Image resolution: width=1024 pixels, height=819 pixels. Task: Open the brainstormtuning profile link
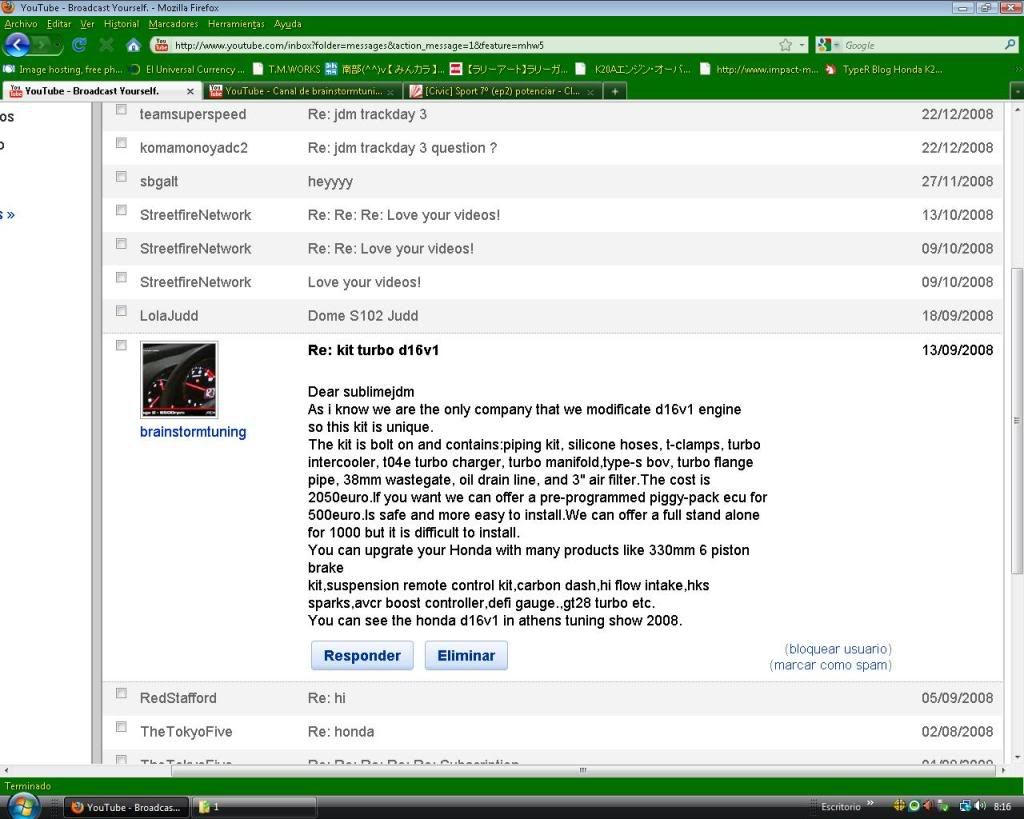pyautogui.click(x=193, y=432)
